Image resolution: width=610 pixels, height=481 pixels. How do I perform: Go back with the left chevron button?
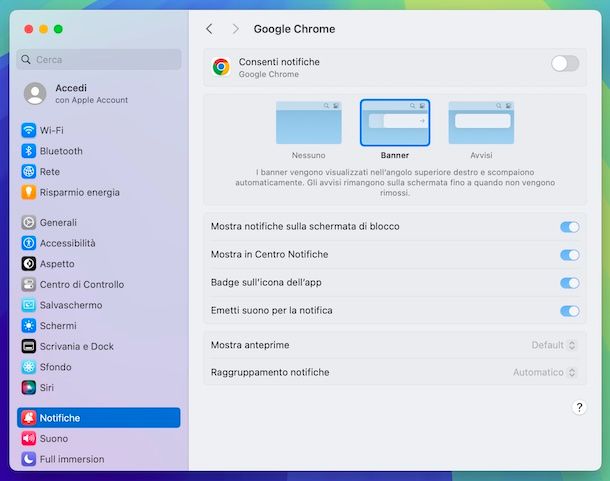click(209, 29)
